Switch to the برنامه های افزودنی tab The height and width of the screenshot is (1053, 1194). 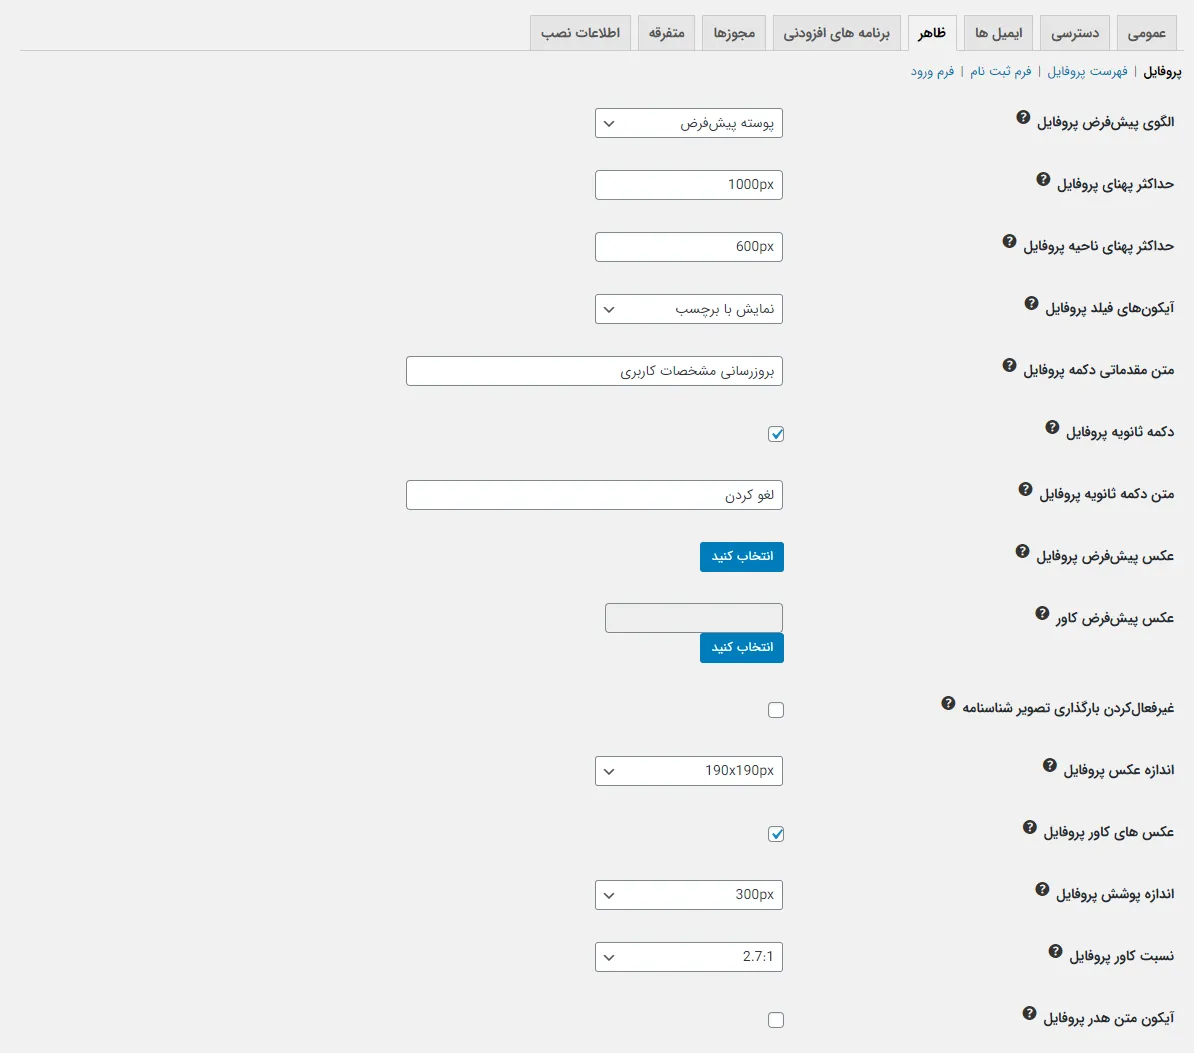coord(837,34)
